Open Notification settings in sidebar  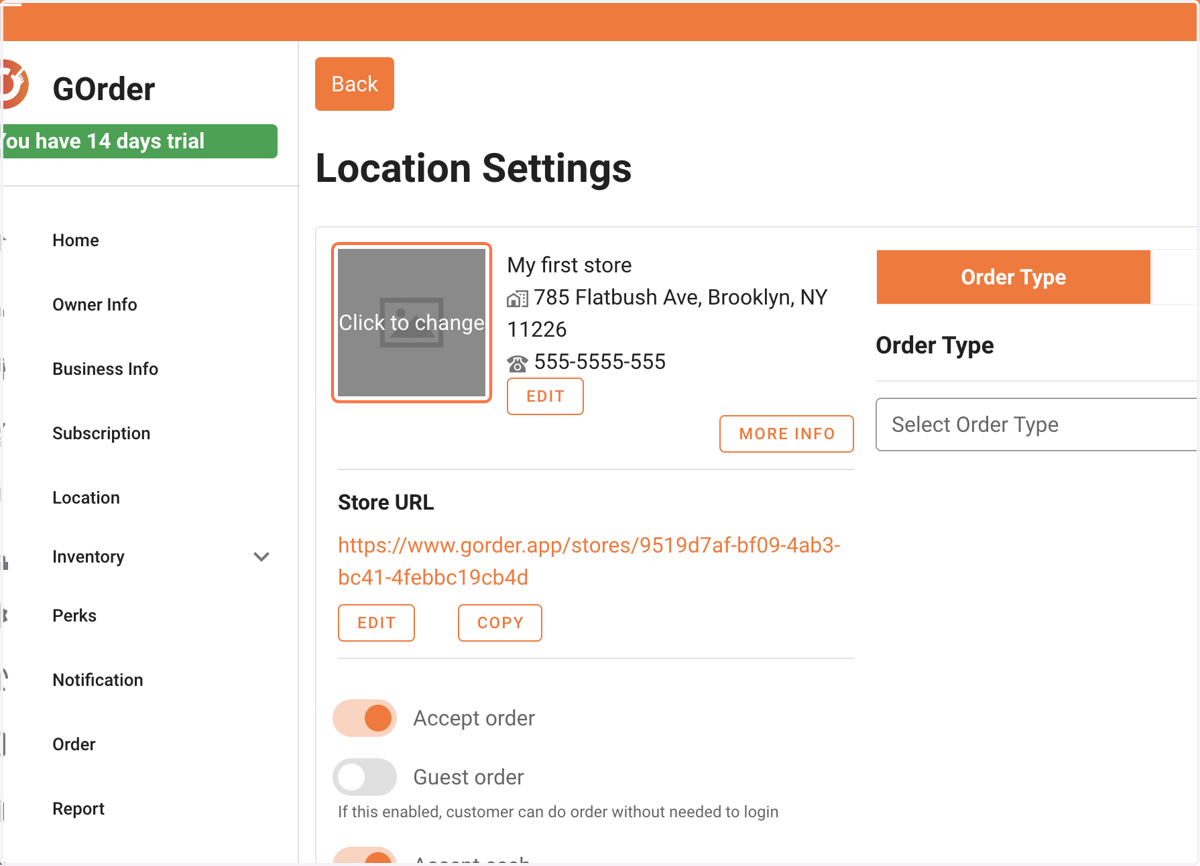coord(98,680)
